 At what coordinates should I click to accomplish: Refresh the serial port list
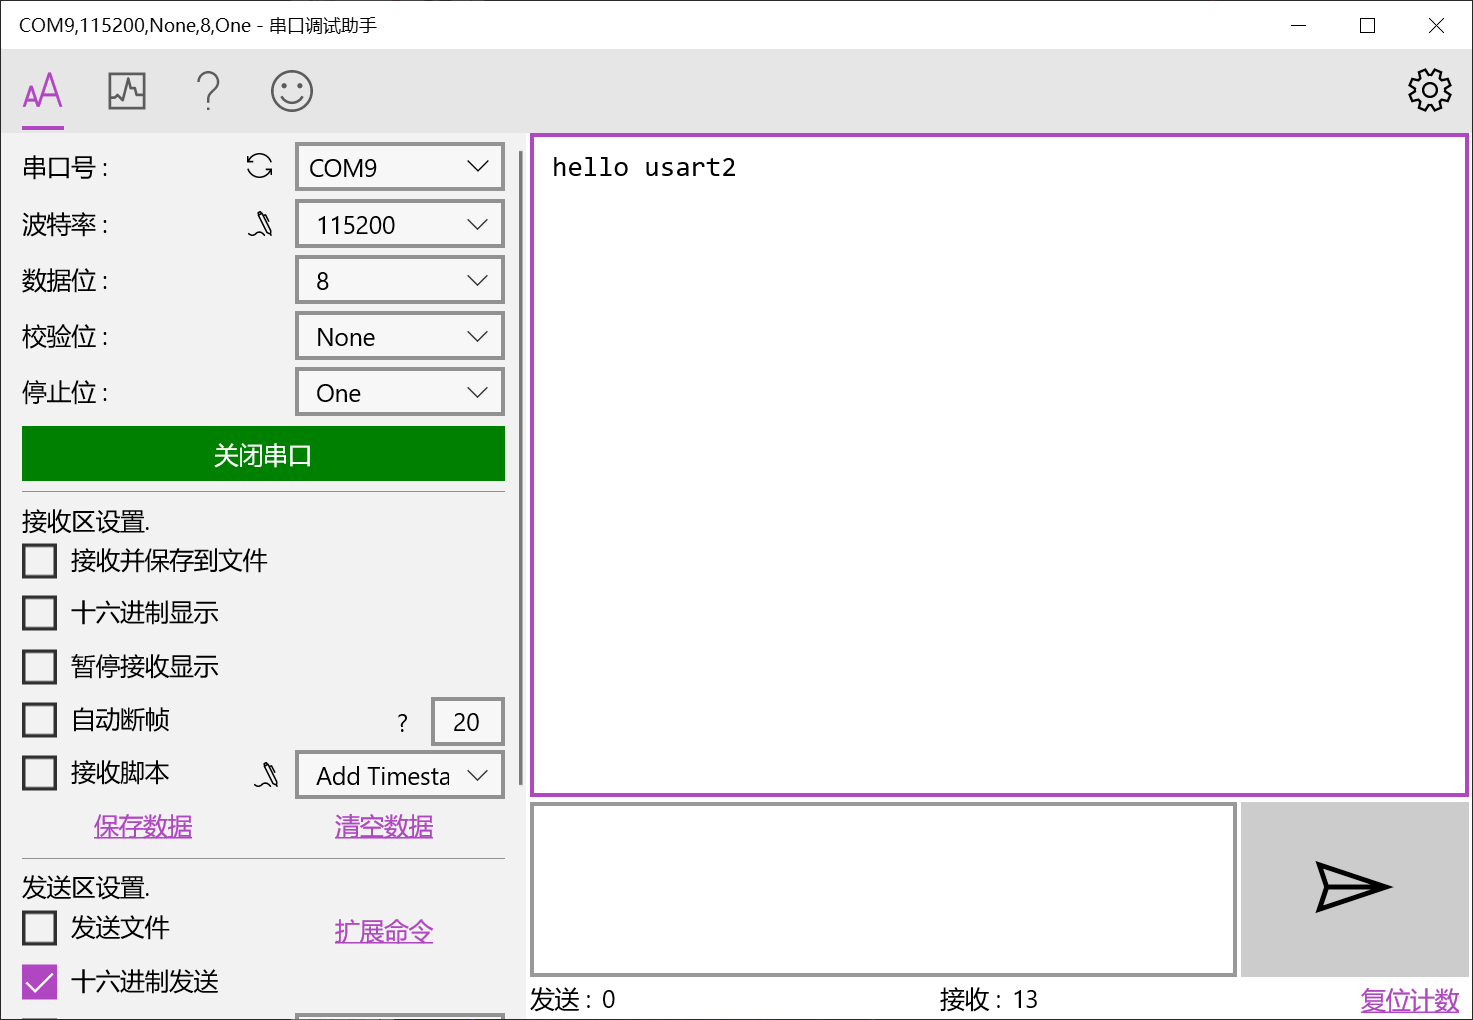click(259, 167)
